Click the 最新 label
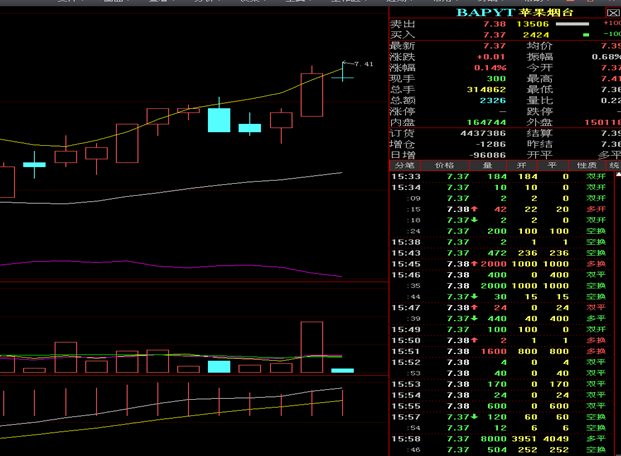621x456 pixels. coord(402,46)
